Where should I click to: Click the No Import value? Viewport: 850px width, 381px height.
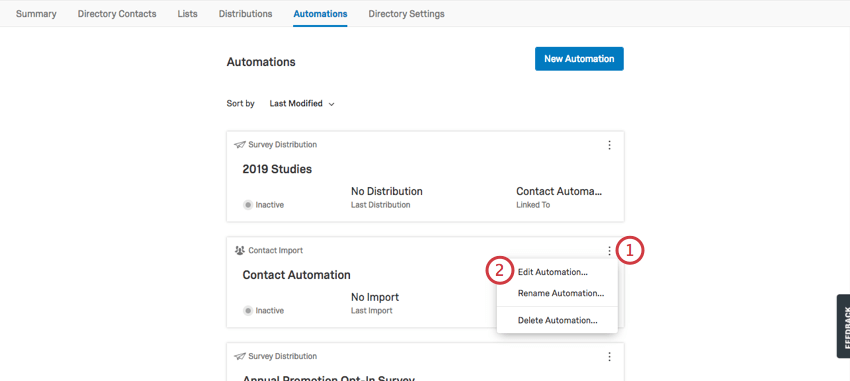375,297
